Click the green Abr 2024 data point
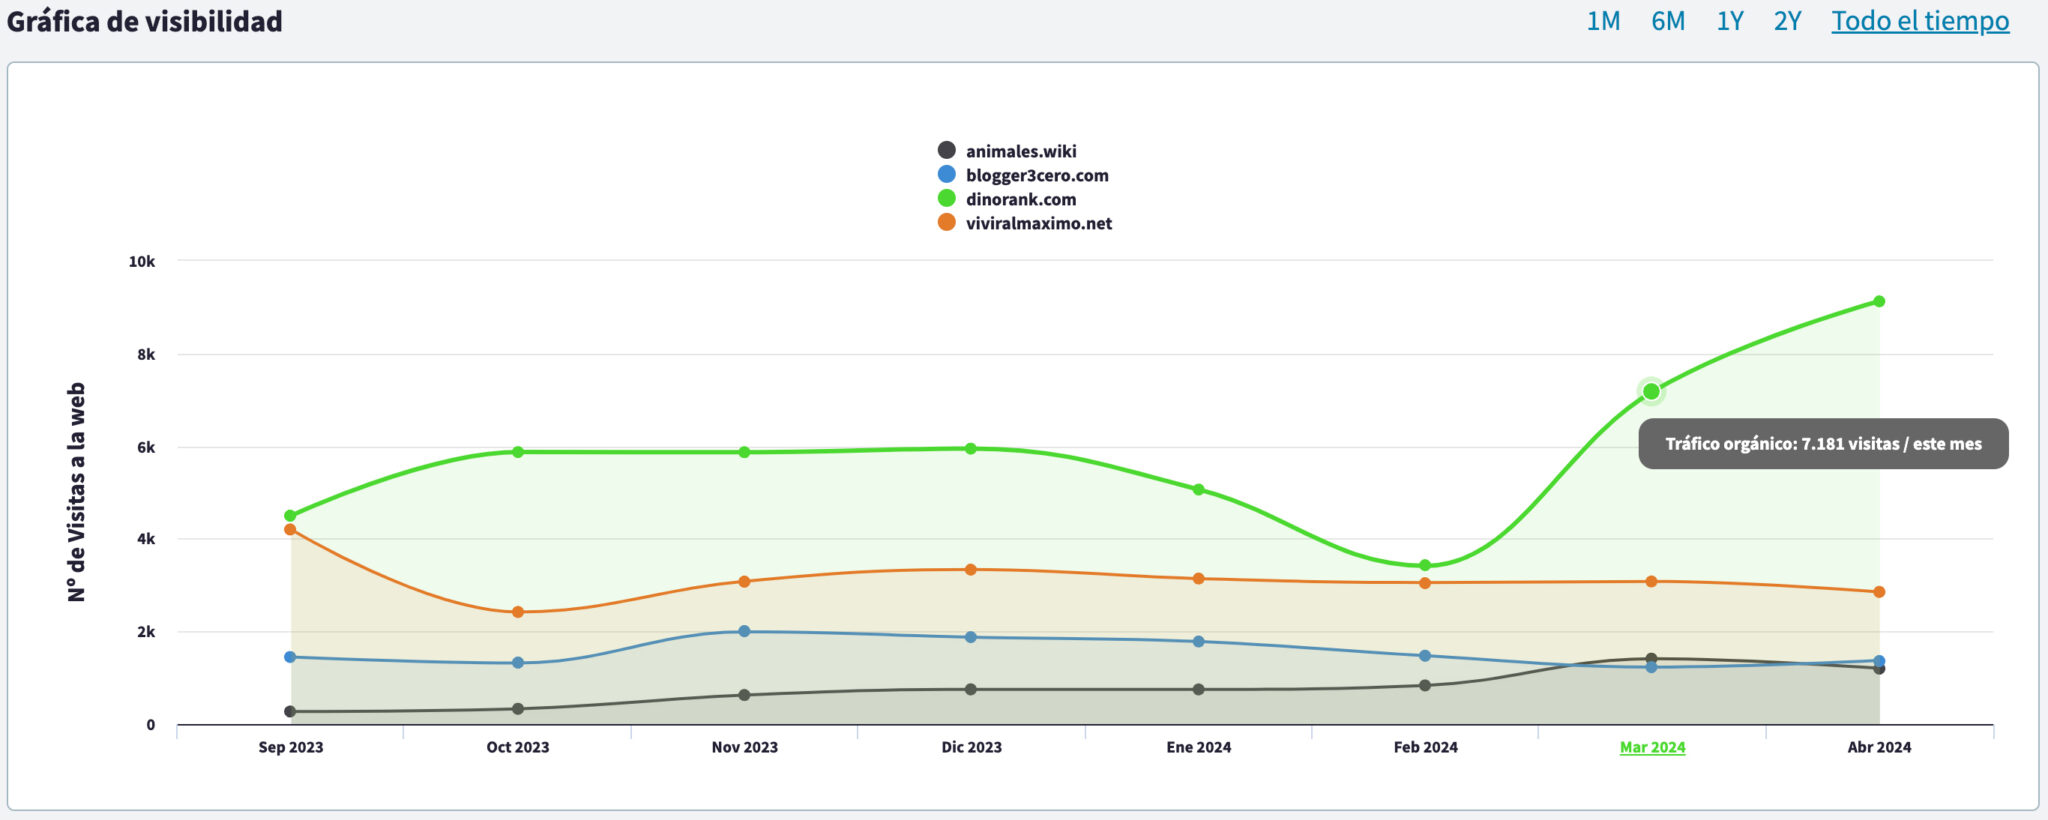This screenshot has height=820, width=2048. tap(1879, 301)
